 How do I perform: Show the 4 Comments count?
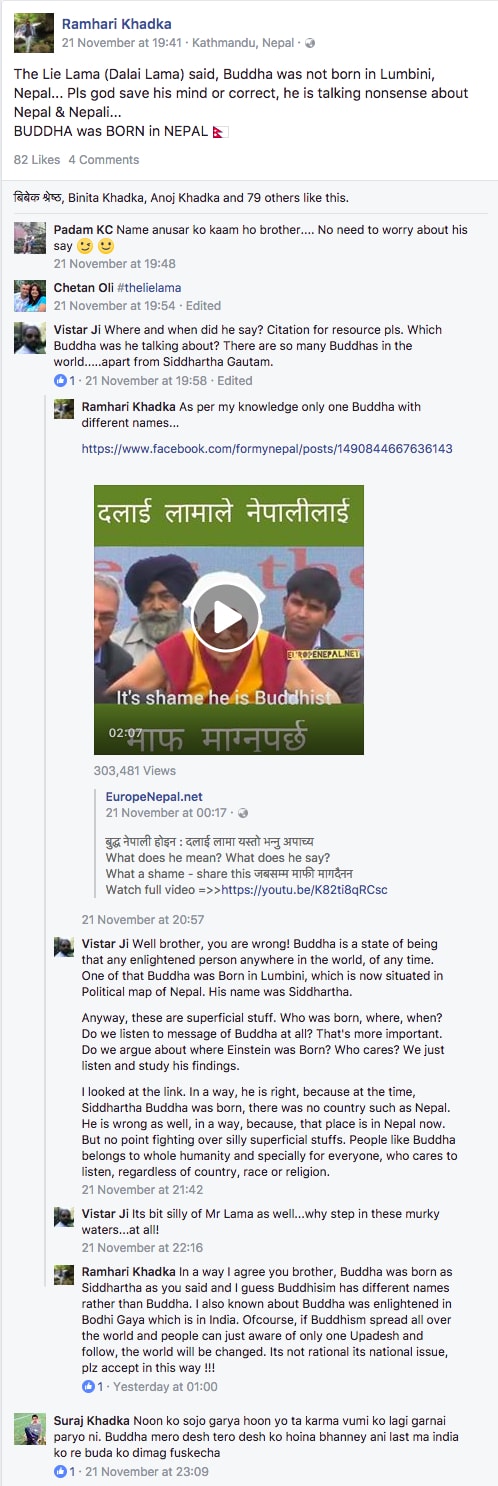click(104, 160)
